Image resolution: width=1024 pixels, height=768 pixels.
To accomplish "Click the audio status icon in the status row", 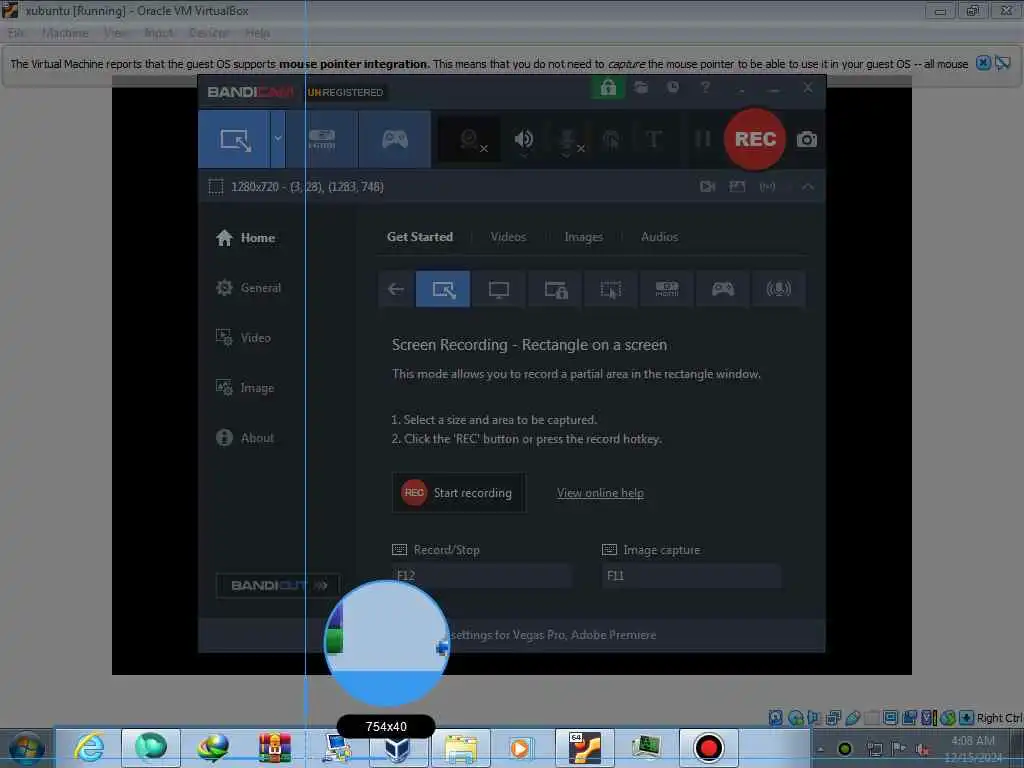I will tap(767, 187).
